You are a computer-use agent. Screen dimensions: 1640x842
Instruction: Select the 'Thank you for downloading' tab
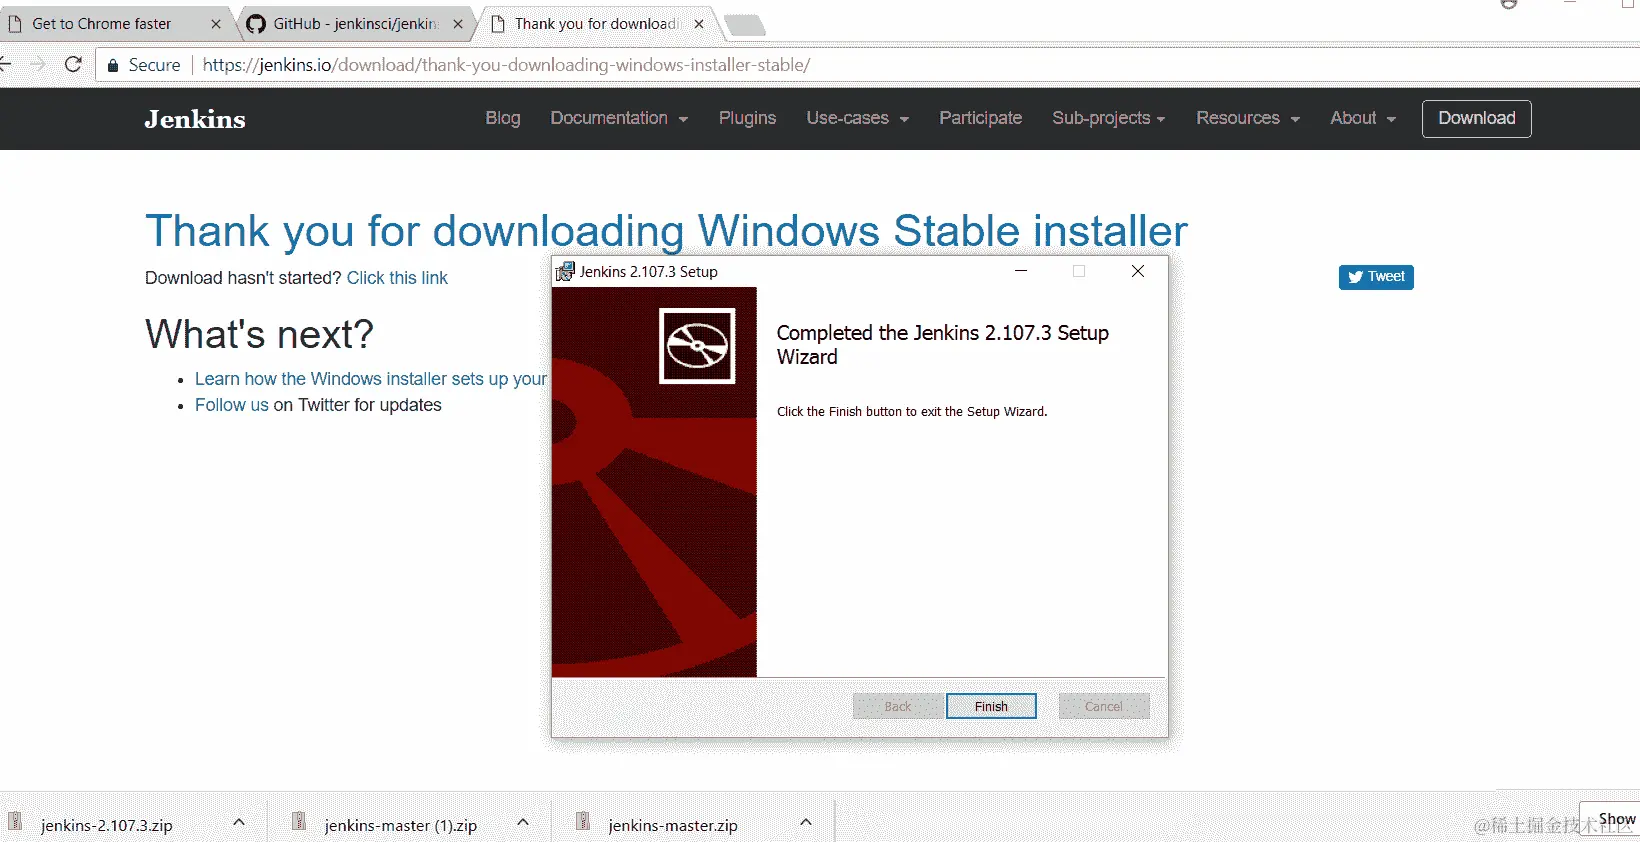[596, 24]
